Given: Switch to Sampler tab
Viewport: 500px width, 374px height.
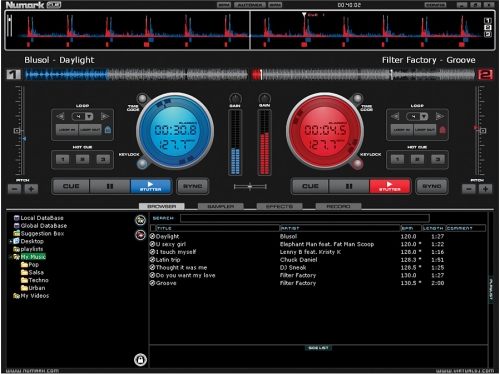Looking at the screenshot, I should click(221, 206).
